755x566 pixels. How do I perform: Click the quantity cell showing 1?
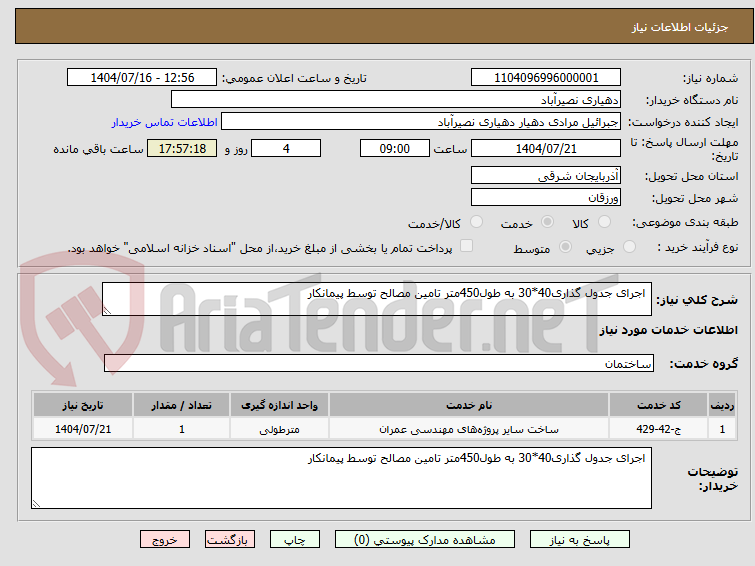click(x=182, y=429)
